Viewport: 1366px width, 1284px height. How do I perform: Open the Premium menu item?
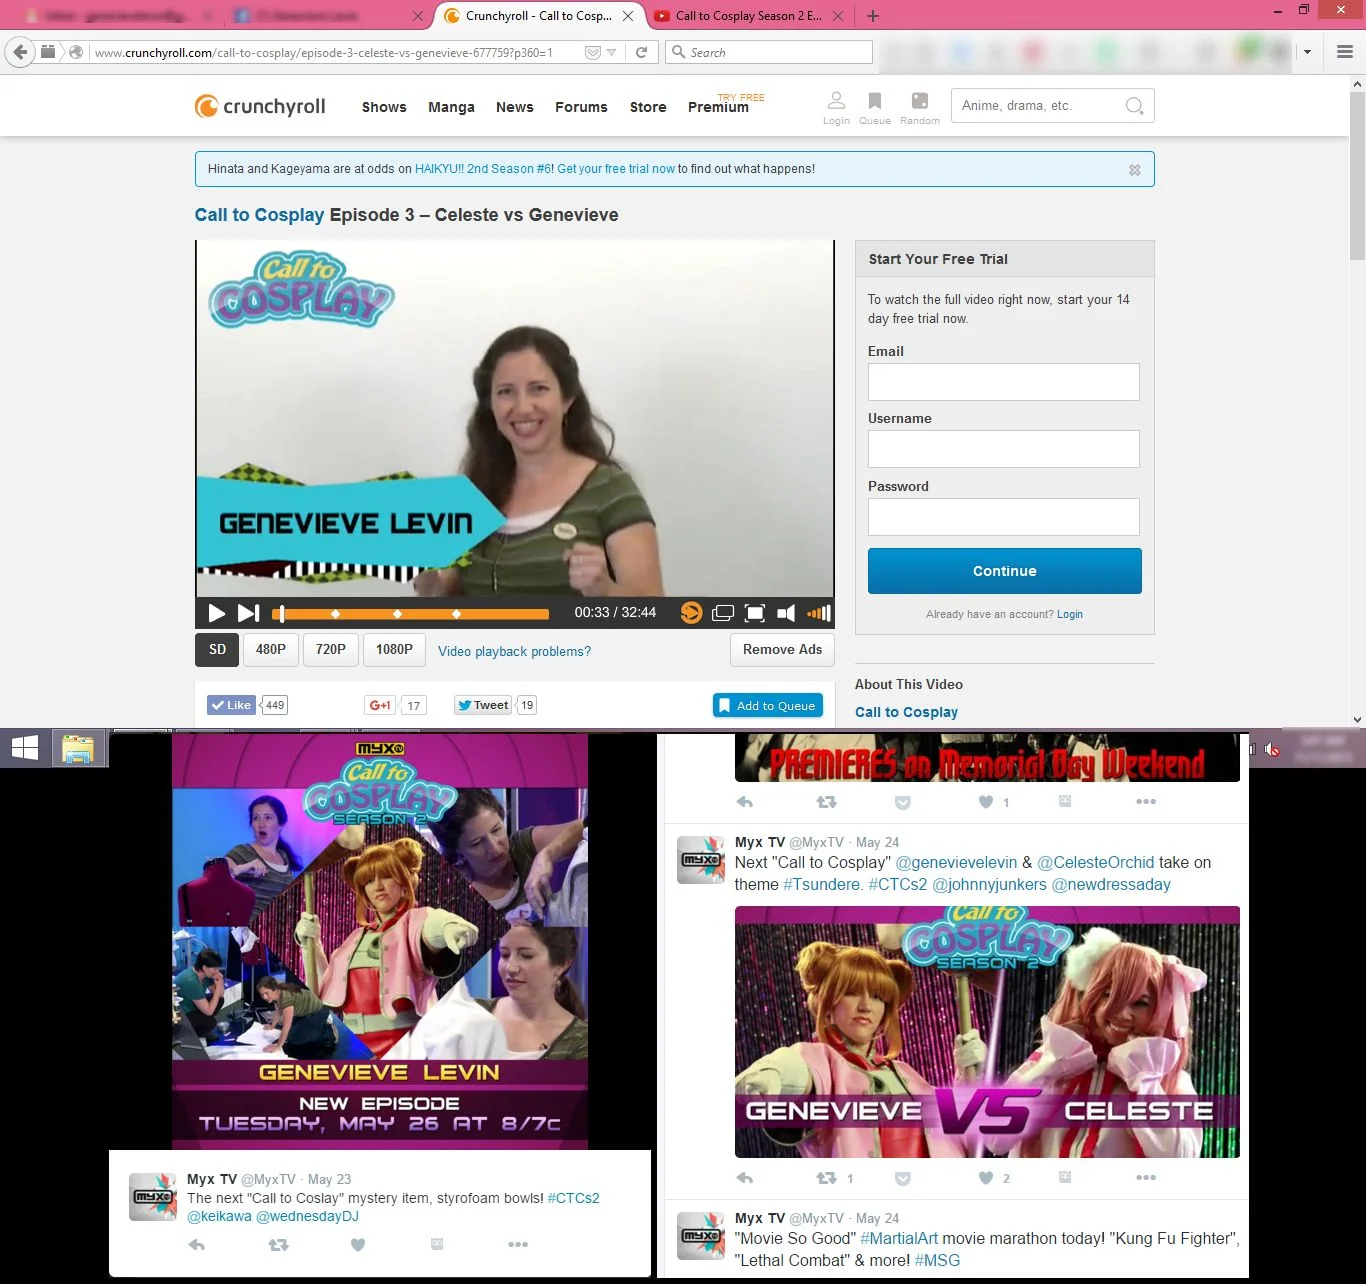tap(718, 107)
